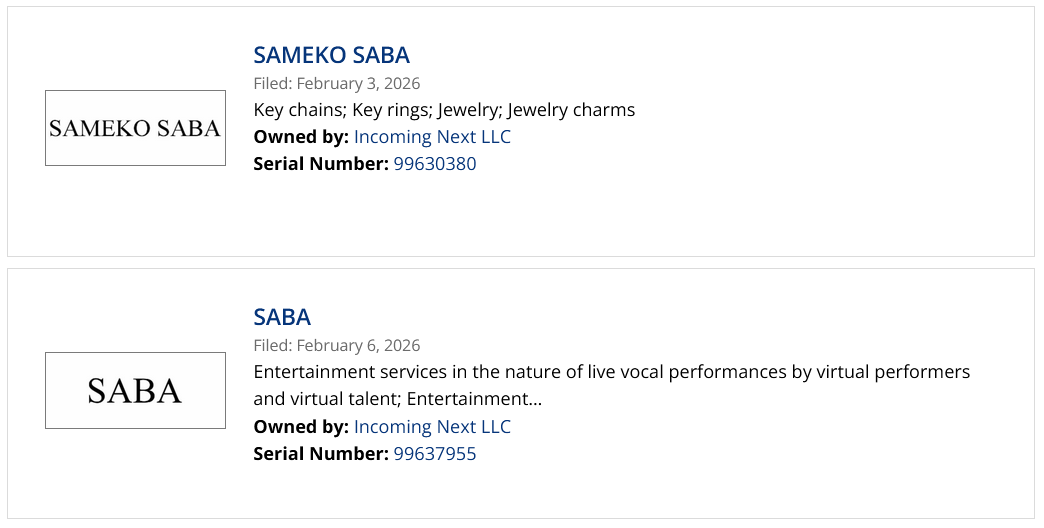
Task: Open serial number 99637955 link
Action: [x=434, y=454]
